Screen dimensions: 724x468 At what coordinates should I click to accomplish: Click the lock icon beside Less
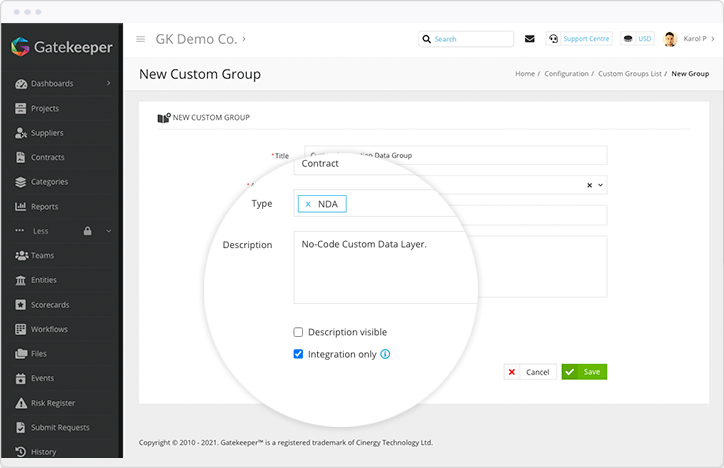(87, 230)
